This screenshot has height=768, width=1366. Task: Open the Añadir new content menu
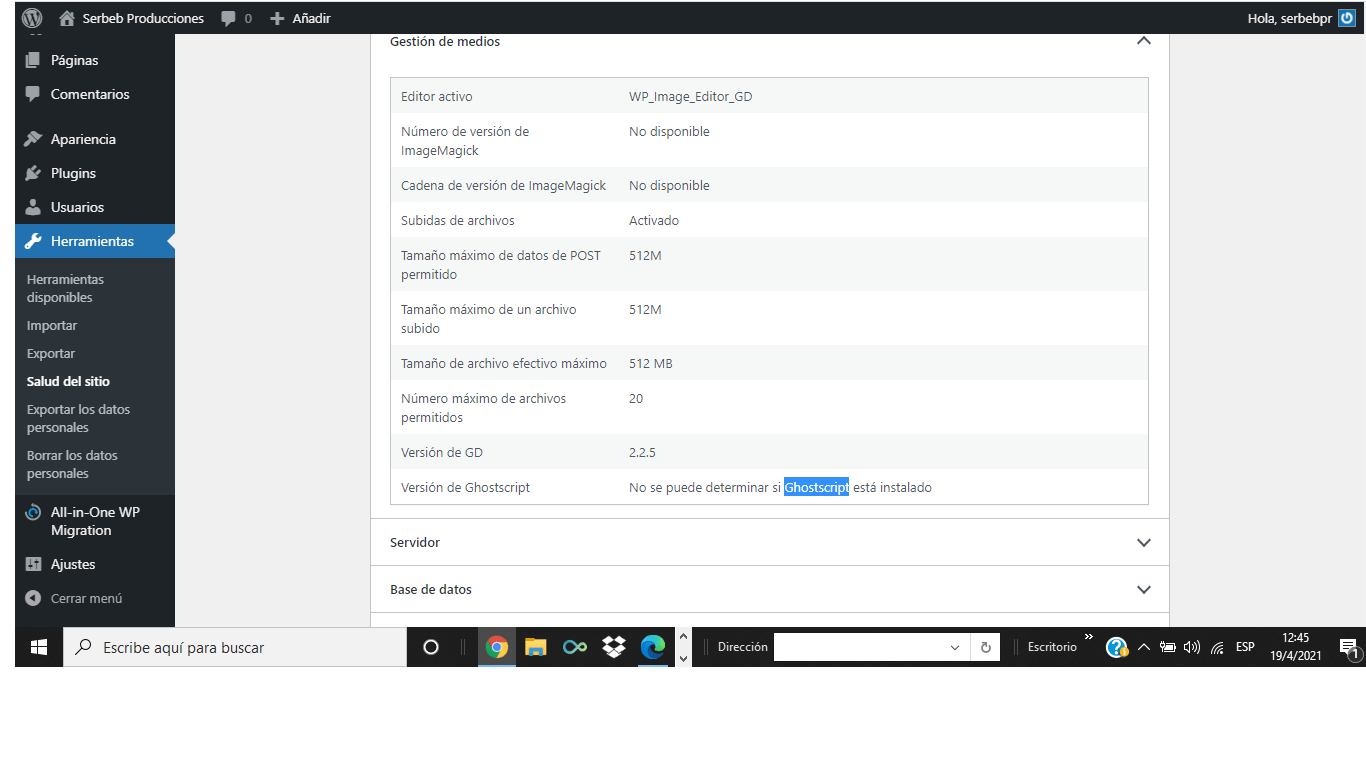coord(300,18)
